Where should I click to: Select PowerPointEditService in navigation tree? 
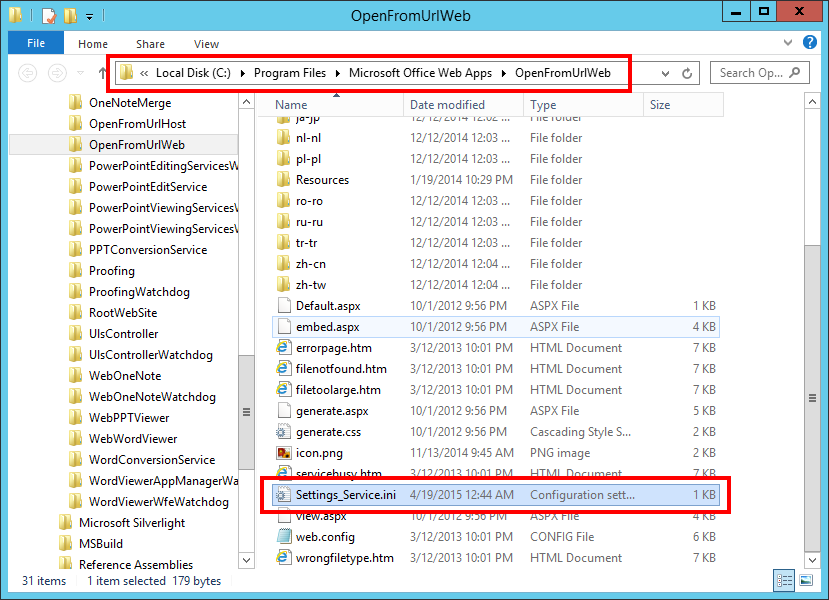pos(148,187)
